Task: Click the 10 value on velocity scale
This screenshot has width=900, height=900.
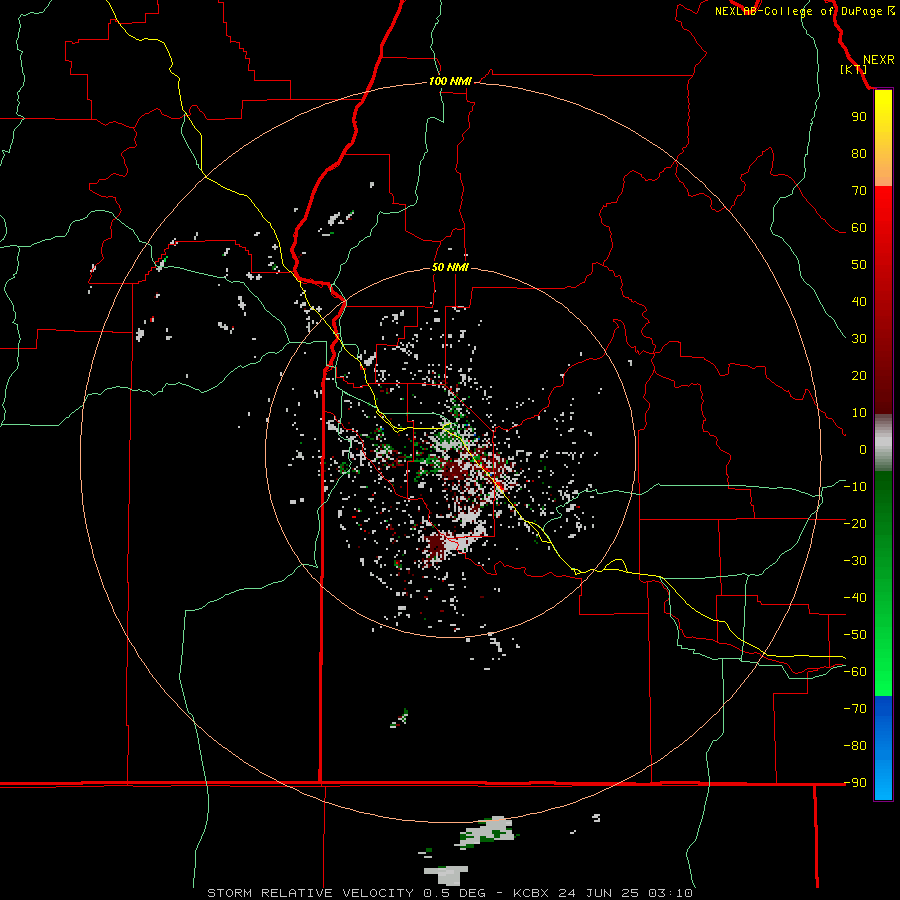Action: tap(859, 413)
